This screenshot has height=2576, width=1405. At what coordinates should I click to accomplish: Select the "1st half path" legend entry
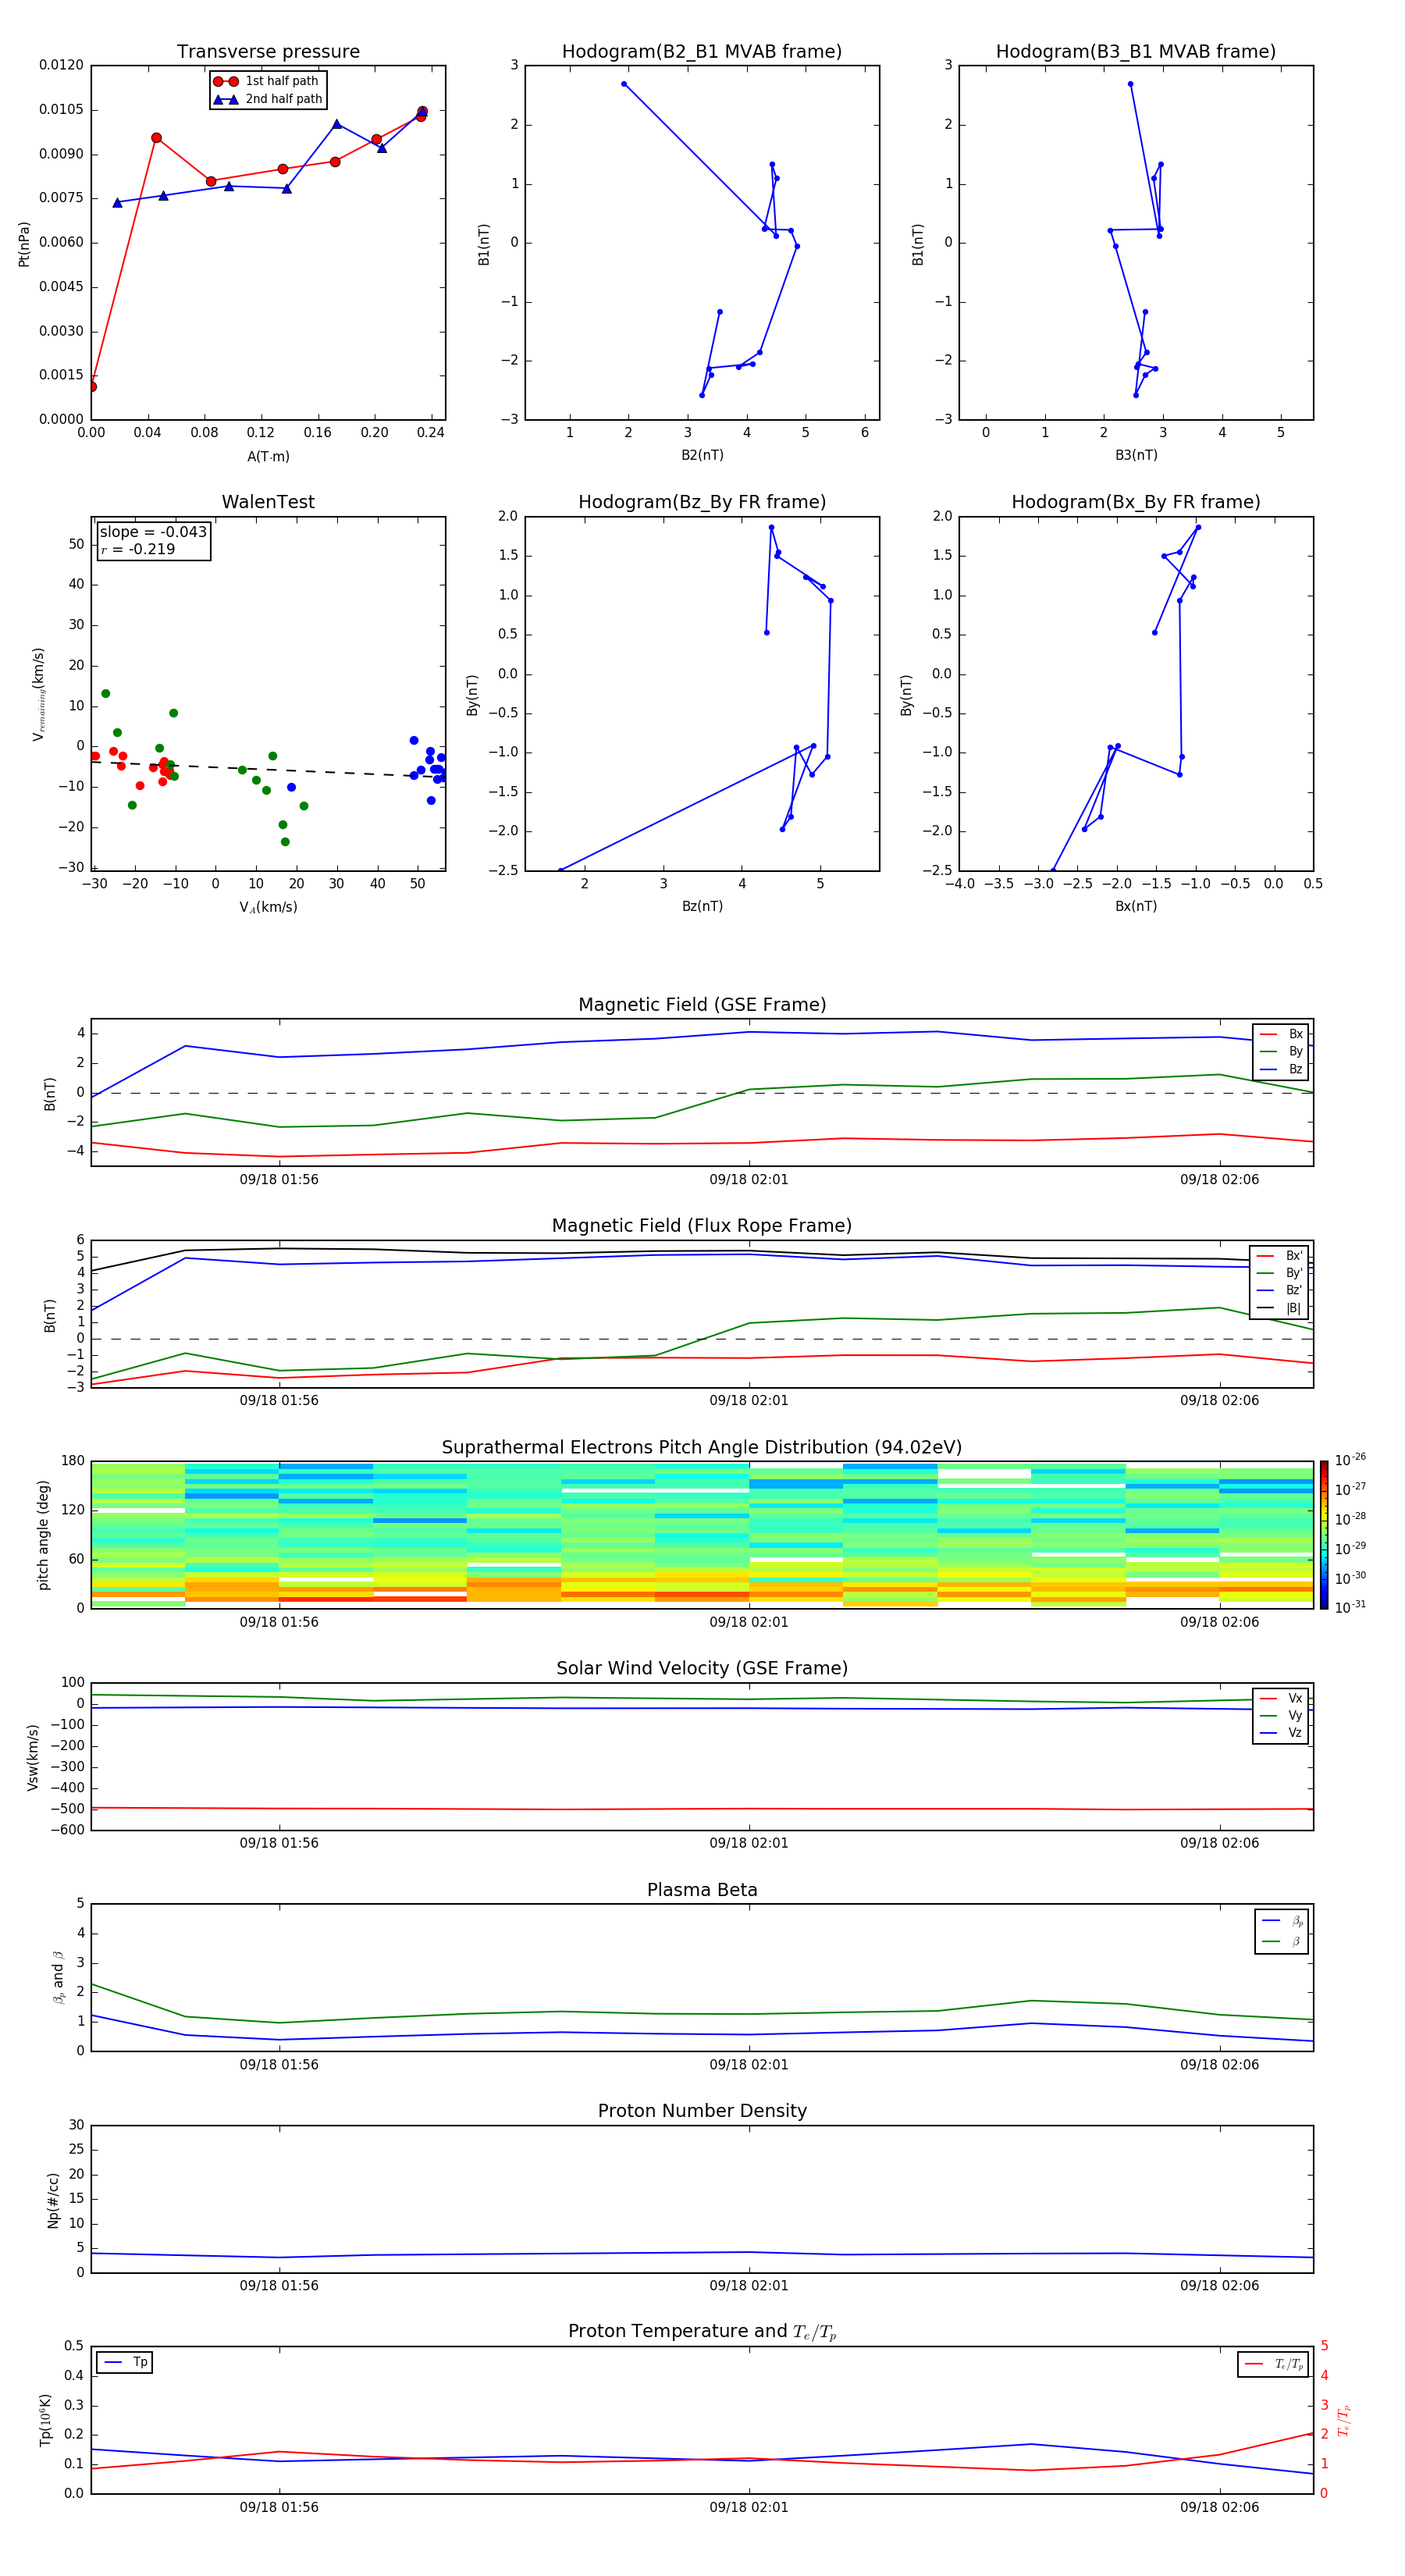point(267,81)
